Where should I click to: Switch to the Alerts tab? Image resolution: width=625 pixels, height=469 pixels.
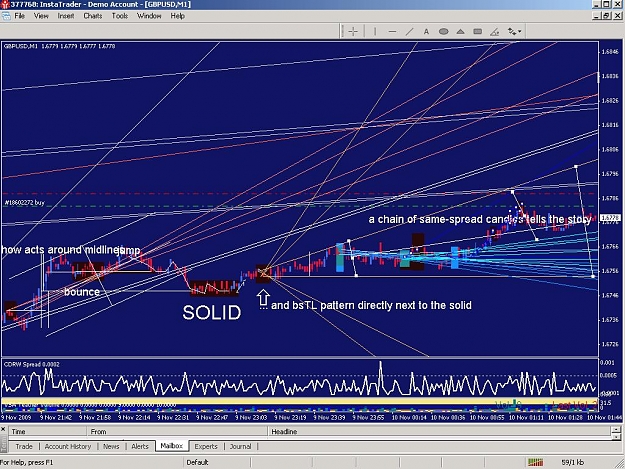click(x=140, y=446)
